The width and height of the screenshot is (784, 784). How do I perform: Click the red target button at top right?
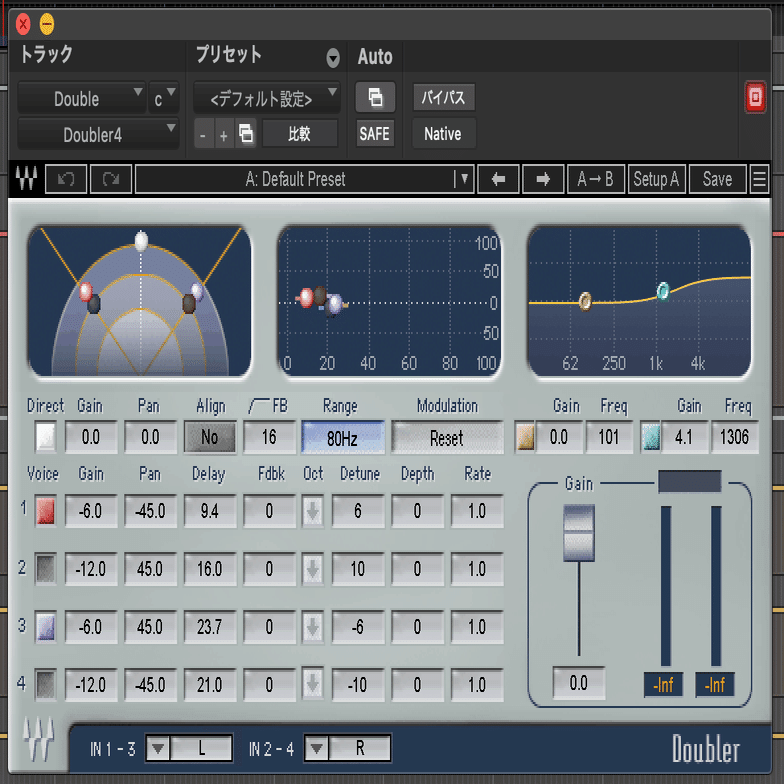click(755, 96)
